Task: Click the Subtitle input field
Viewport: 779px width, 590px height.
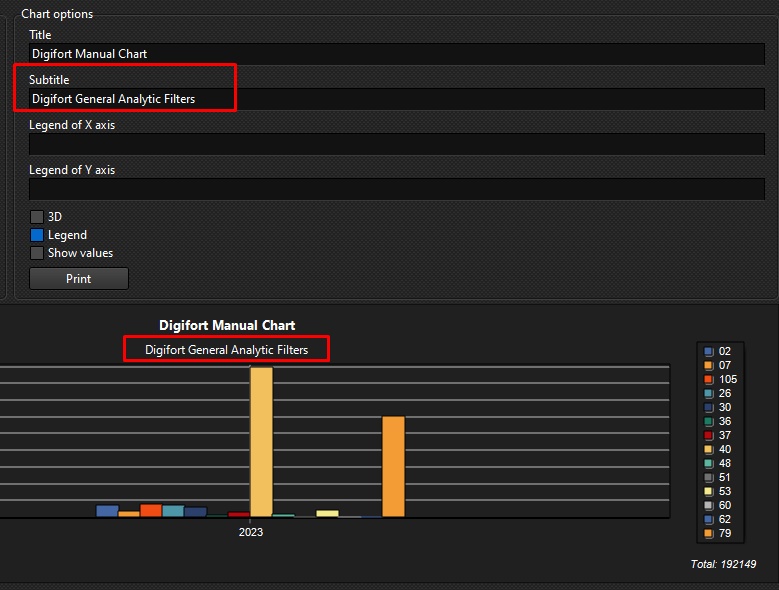Action: [x=396, y=99]
